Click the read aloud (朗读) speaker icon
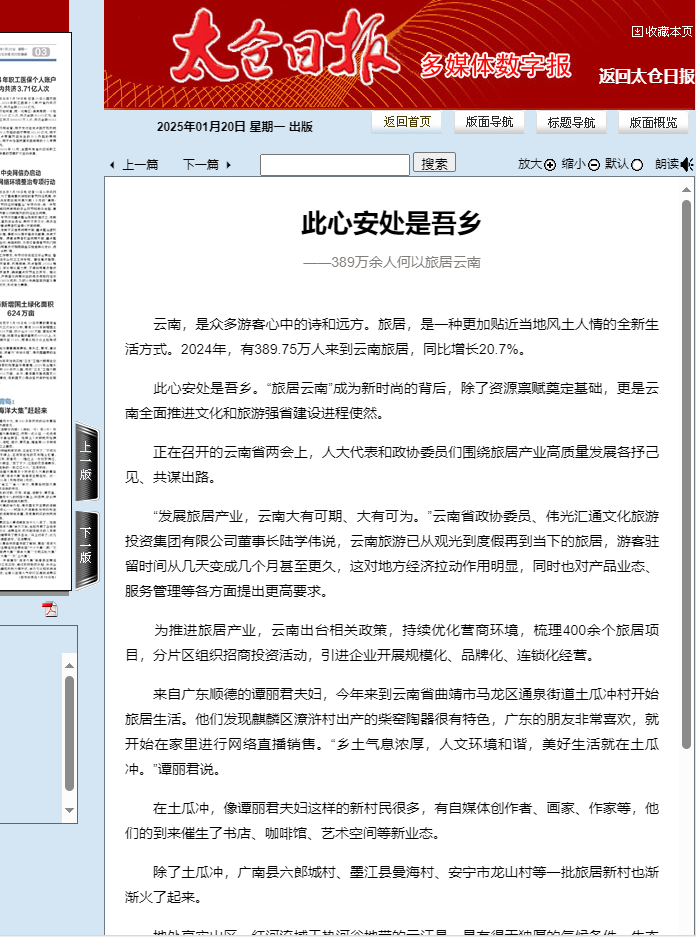The height and width of the screenshot is (937, 696). tap(687, 165)
